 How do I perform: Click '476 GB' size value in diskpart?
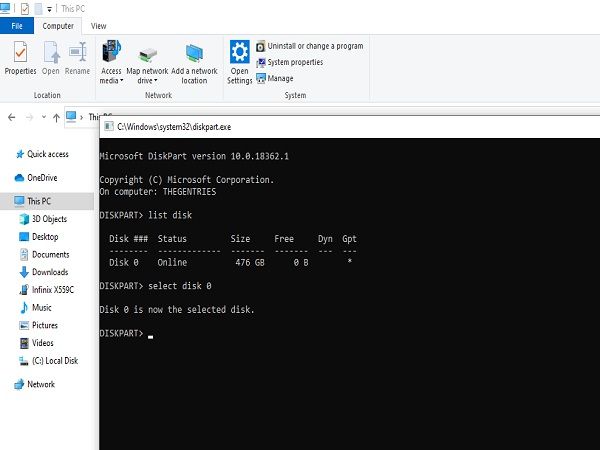[249, 262]
